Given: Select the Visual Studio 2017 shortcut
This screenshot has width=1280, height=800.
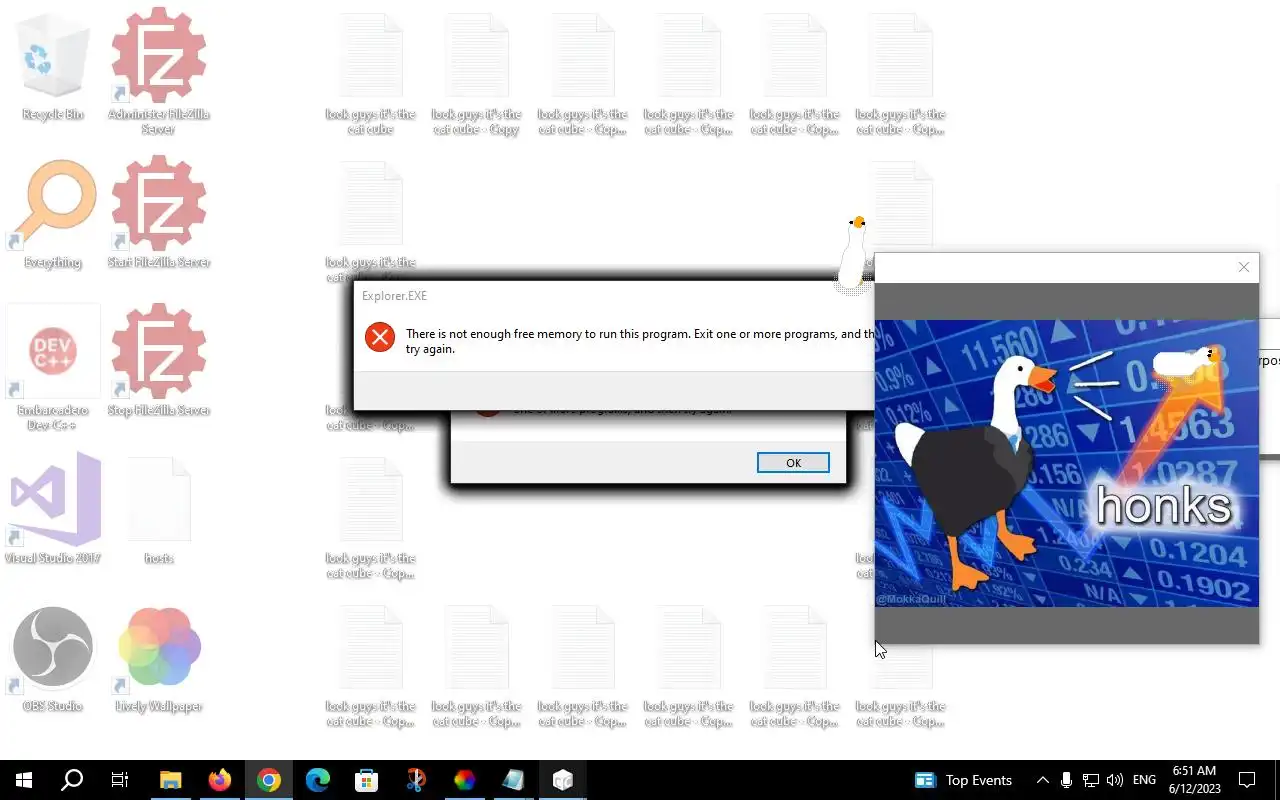Looking at the screenshot, I should [x=53, y=510].
